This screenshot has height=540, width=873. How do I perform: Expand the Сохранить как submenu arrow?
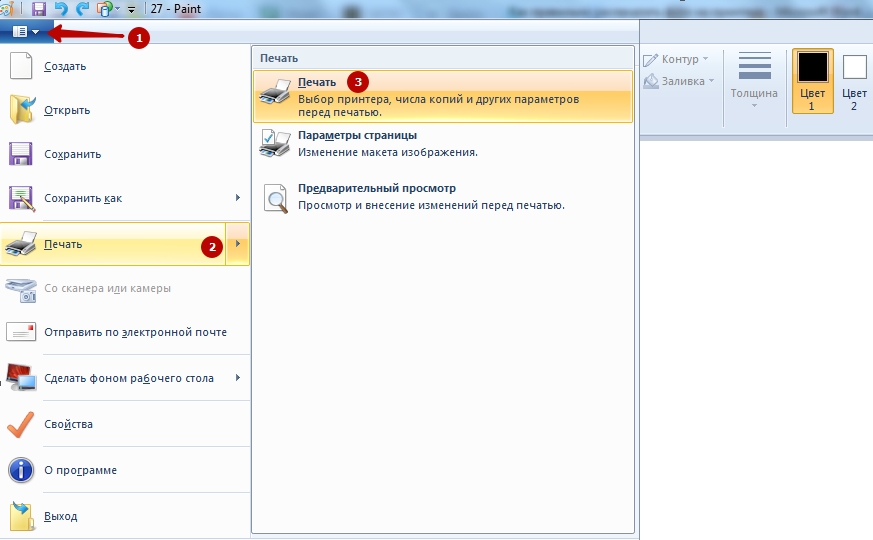[238, 198]
